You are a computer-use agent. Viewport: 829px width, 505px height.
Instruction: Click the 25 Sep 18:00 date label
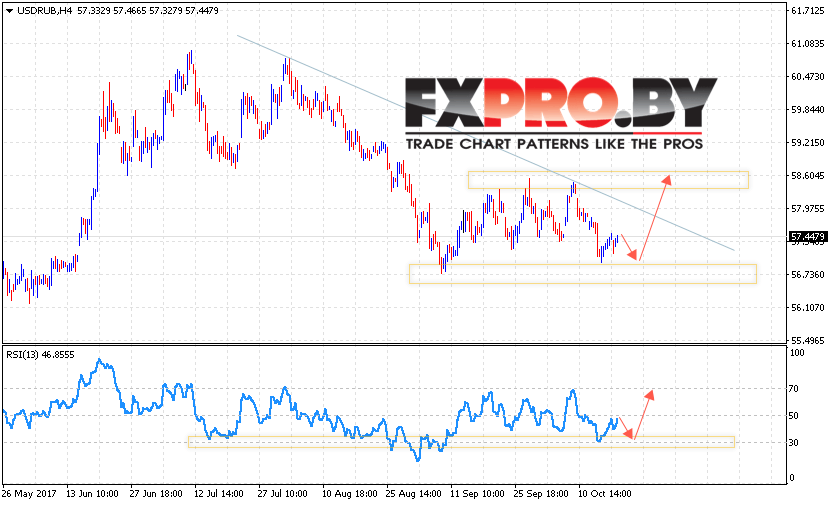(x=541, y=493)
